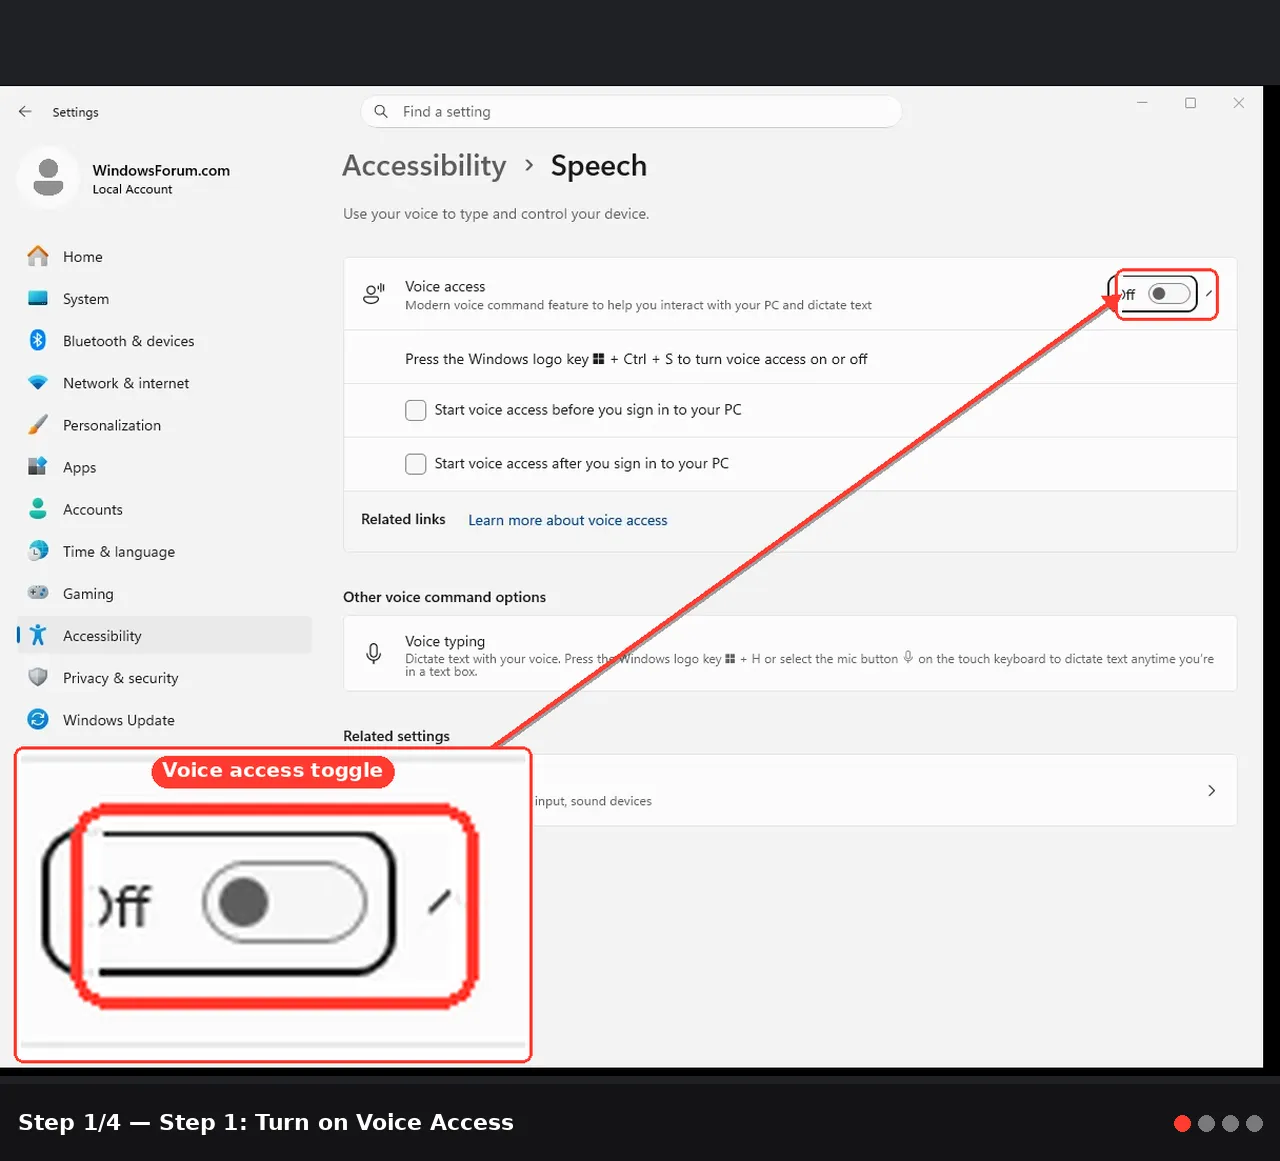Open the sound devices related setting chevron
This screenshot has height=1161, width=1280.
[1212, 790]
